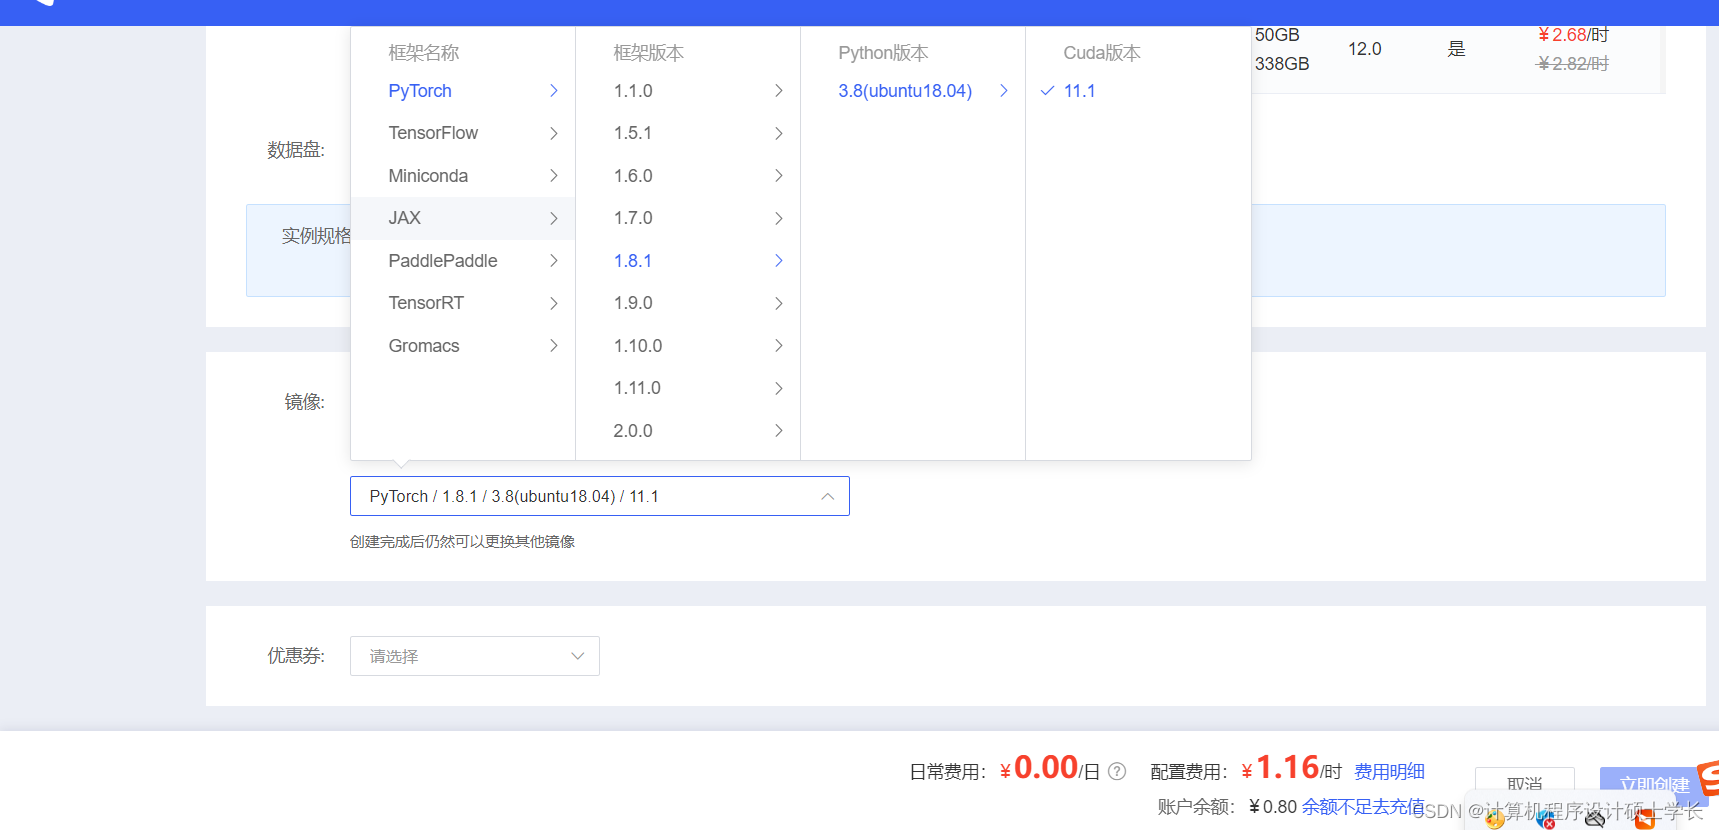Click the 优惠券 label
Screen dimensions: 1719x830
[296, 656]
